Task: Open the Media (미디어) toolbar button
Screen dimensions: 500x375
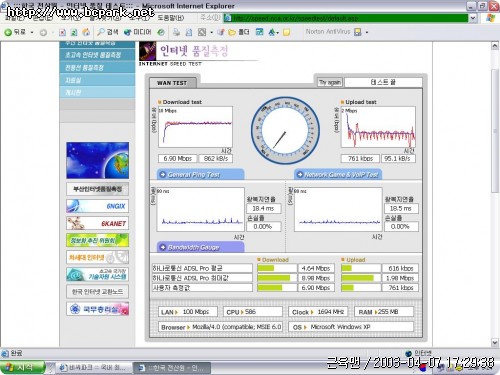Action: [x=137, y=32]
